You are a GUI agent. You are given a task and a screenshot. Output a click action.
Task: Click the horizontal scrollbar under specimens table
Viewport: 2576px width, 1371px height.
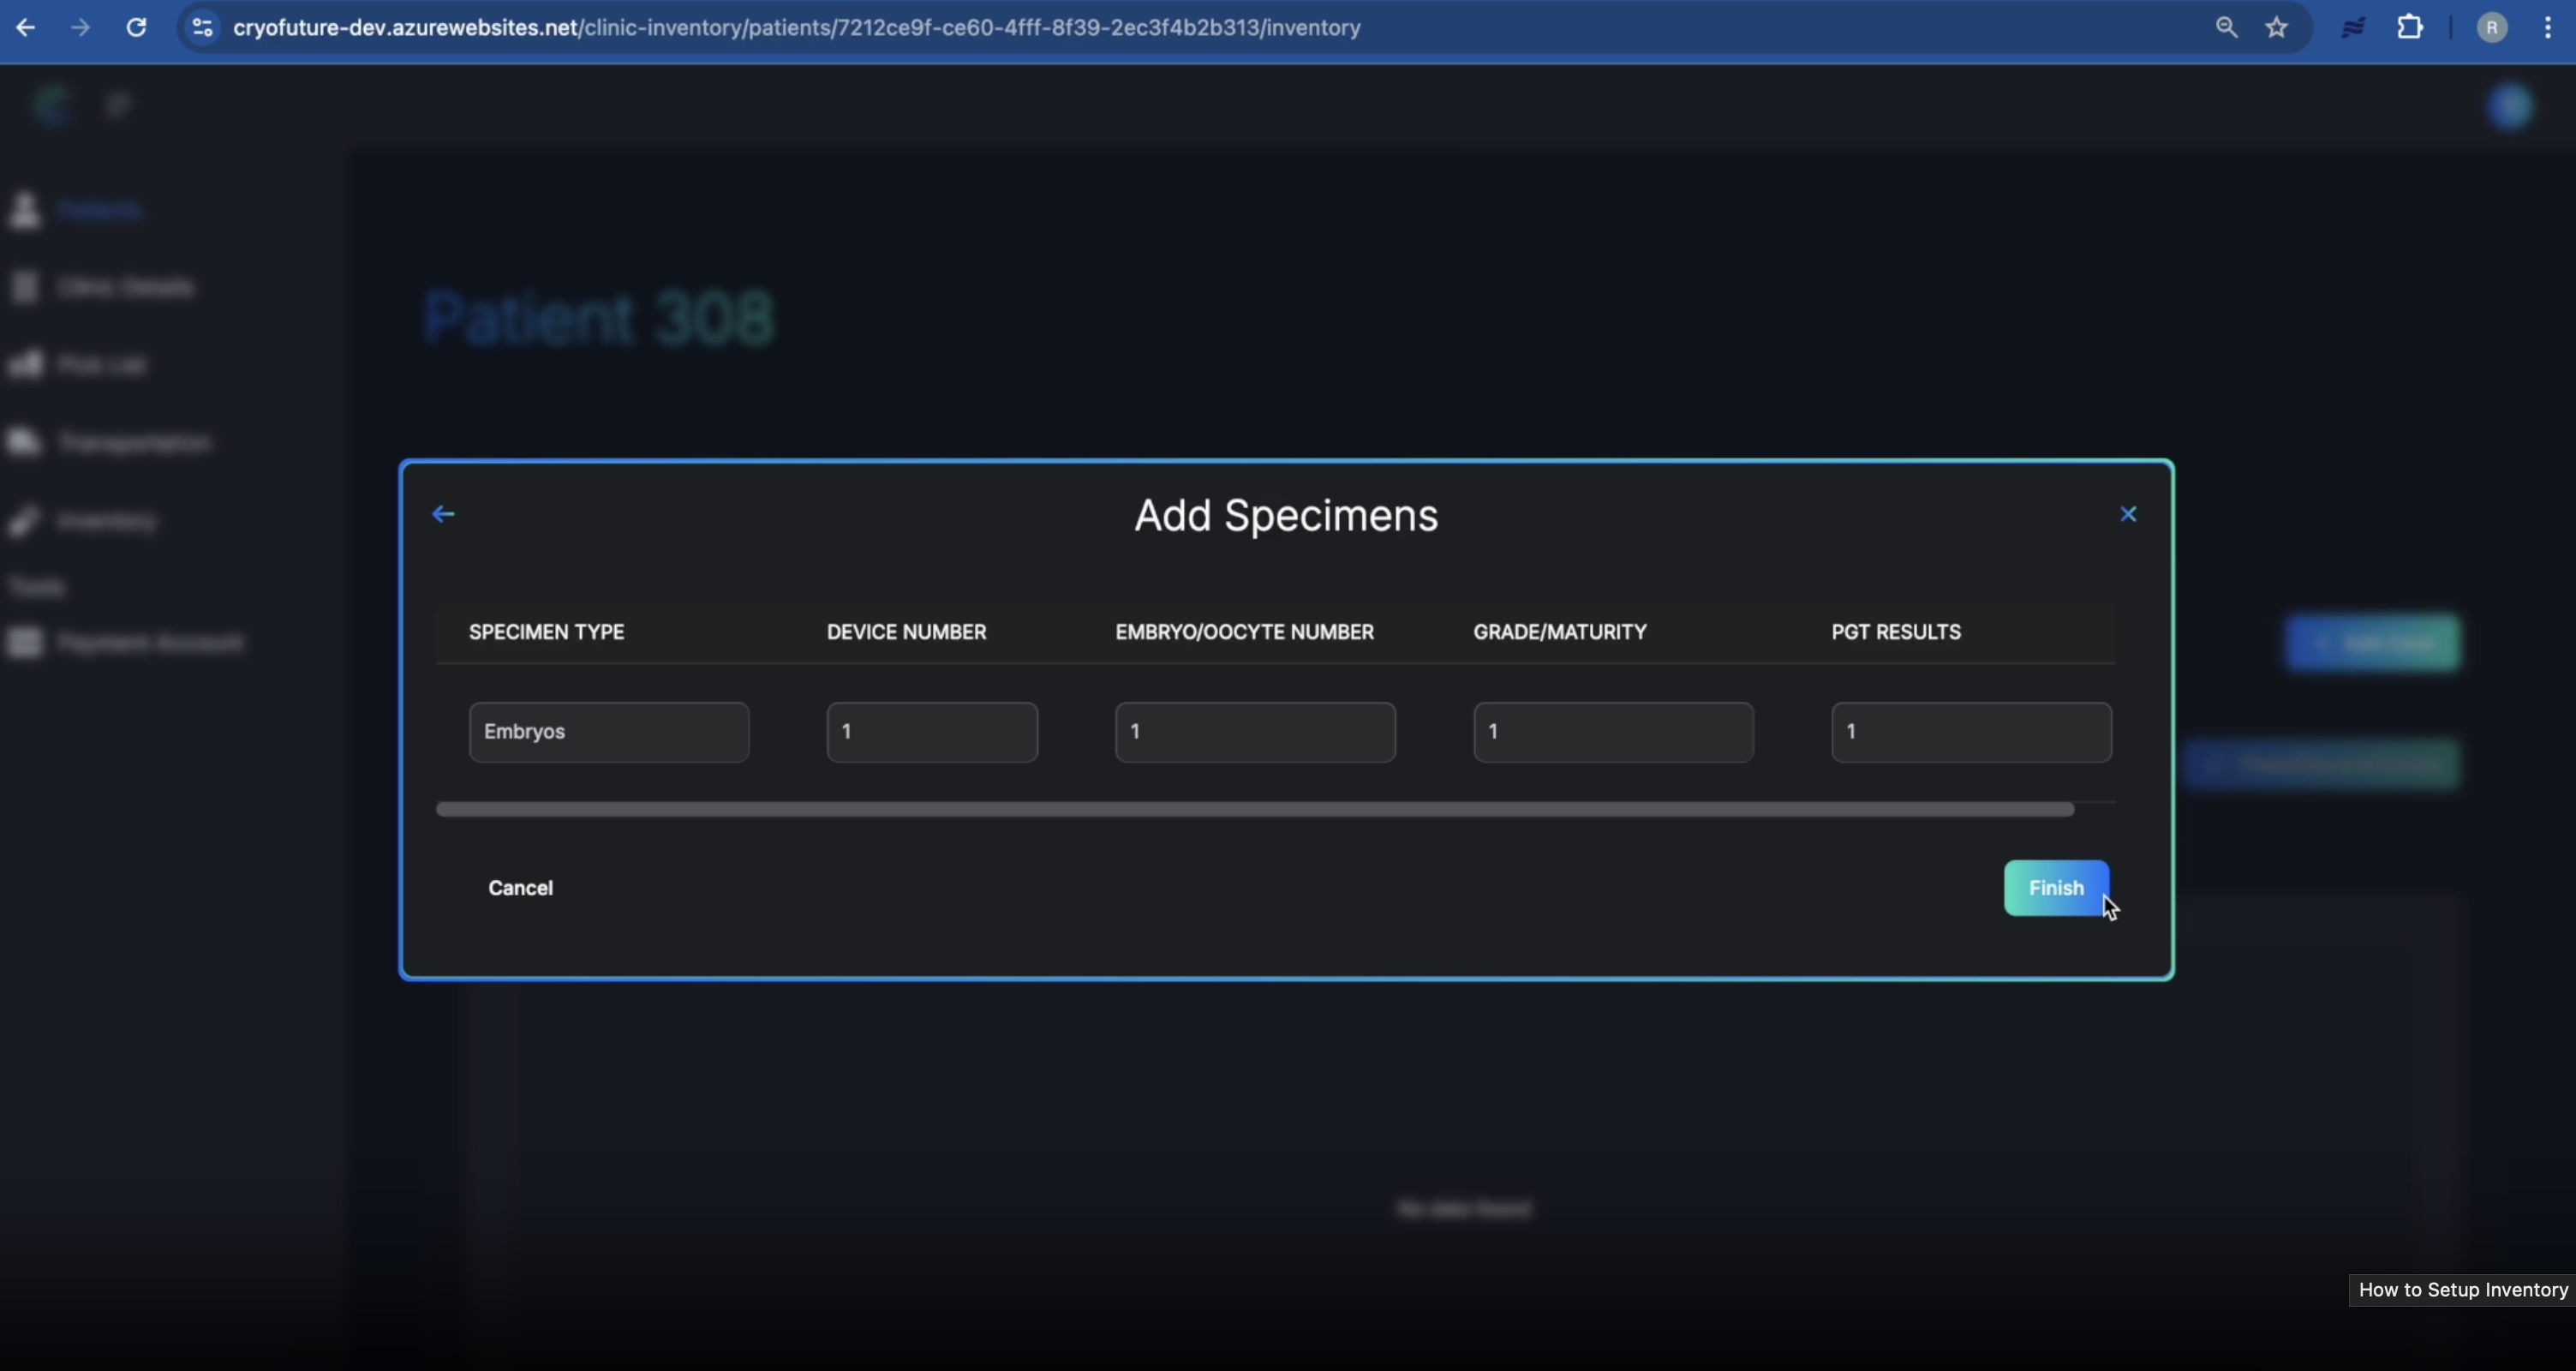tap(1254, 809)
